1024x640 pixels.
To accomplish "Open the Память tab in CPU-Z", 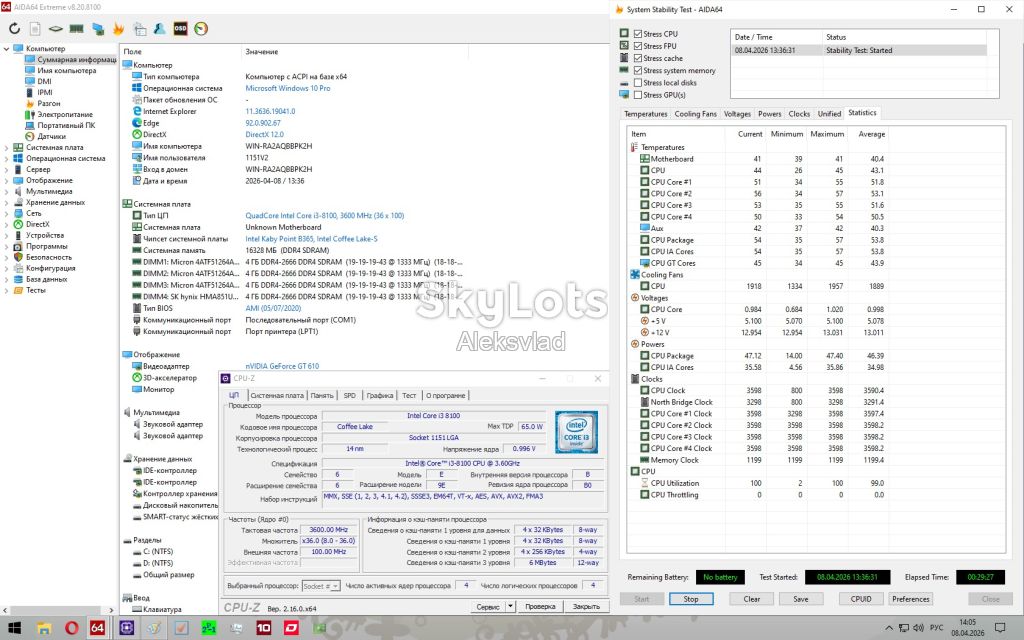I will [x=322, y=396].
